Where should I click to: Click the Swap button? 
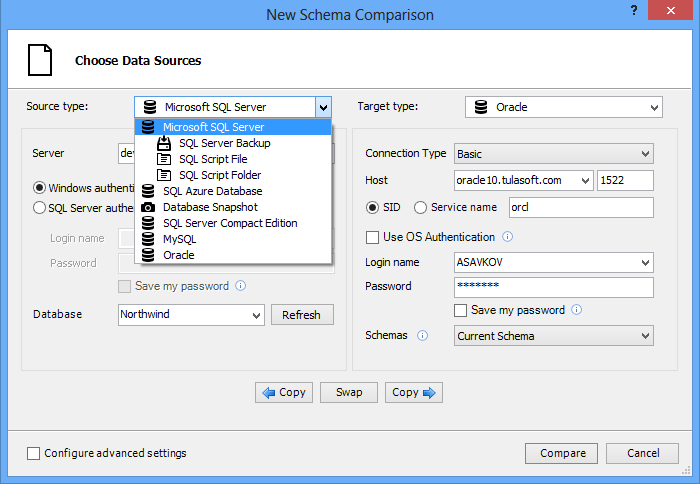tap(349, 392)
